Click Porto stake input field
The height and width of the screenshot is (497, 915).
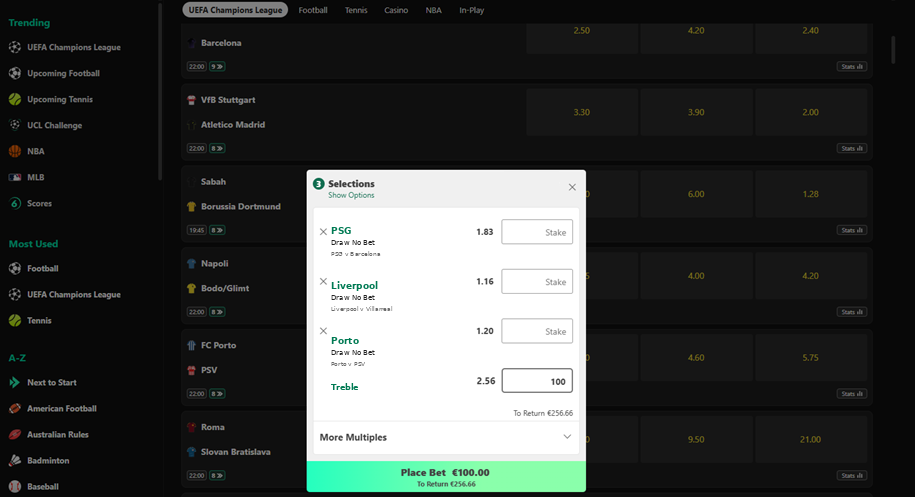(x=537, y=331)
